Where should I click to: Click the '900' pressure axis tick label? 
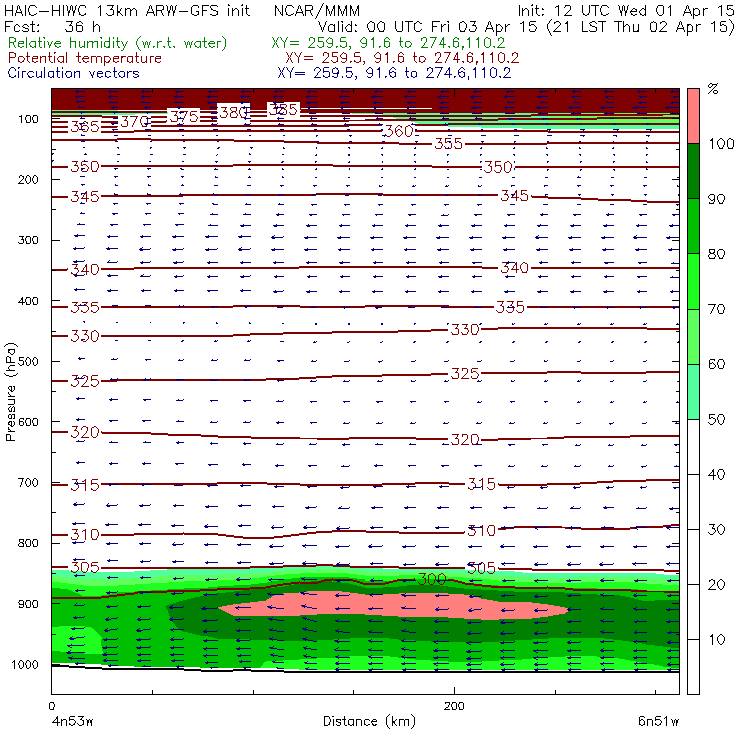28,604
